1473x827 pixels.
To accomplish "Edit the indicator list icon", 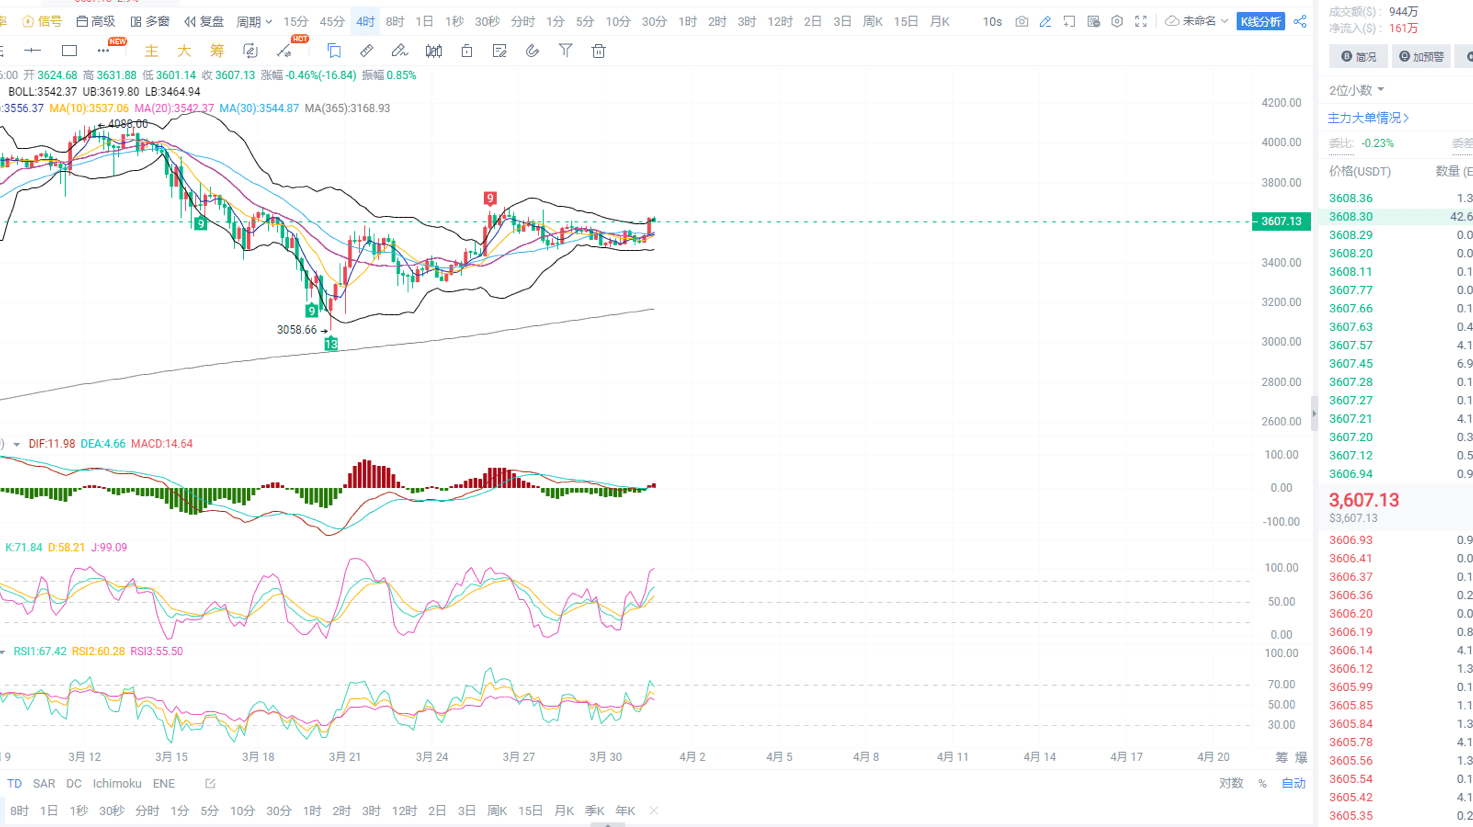I will coord(210,784).
